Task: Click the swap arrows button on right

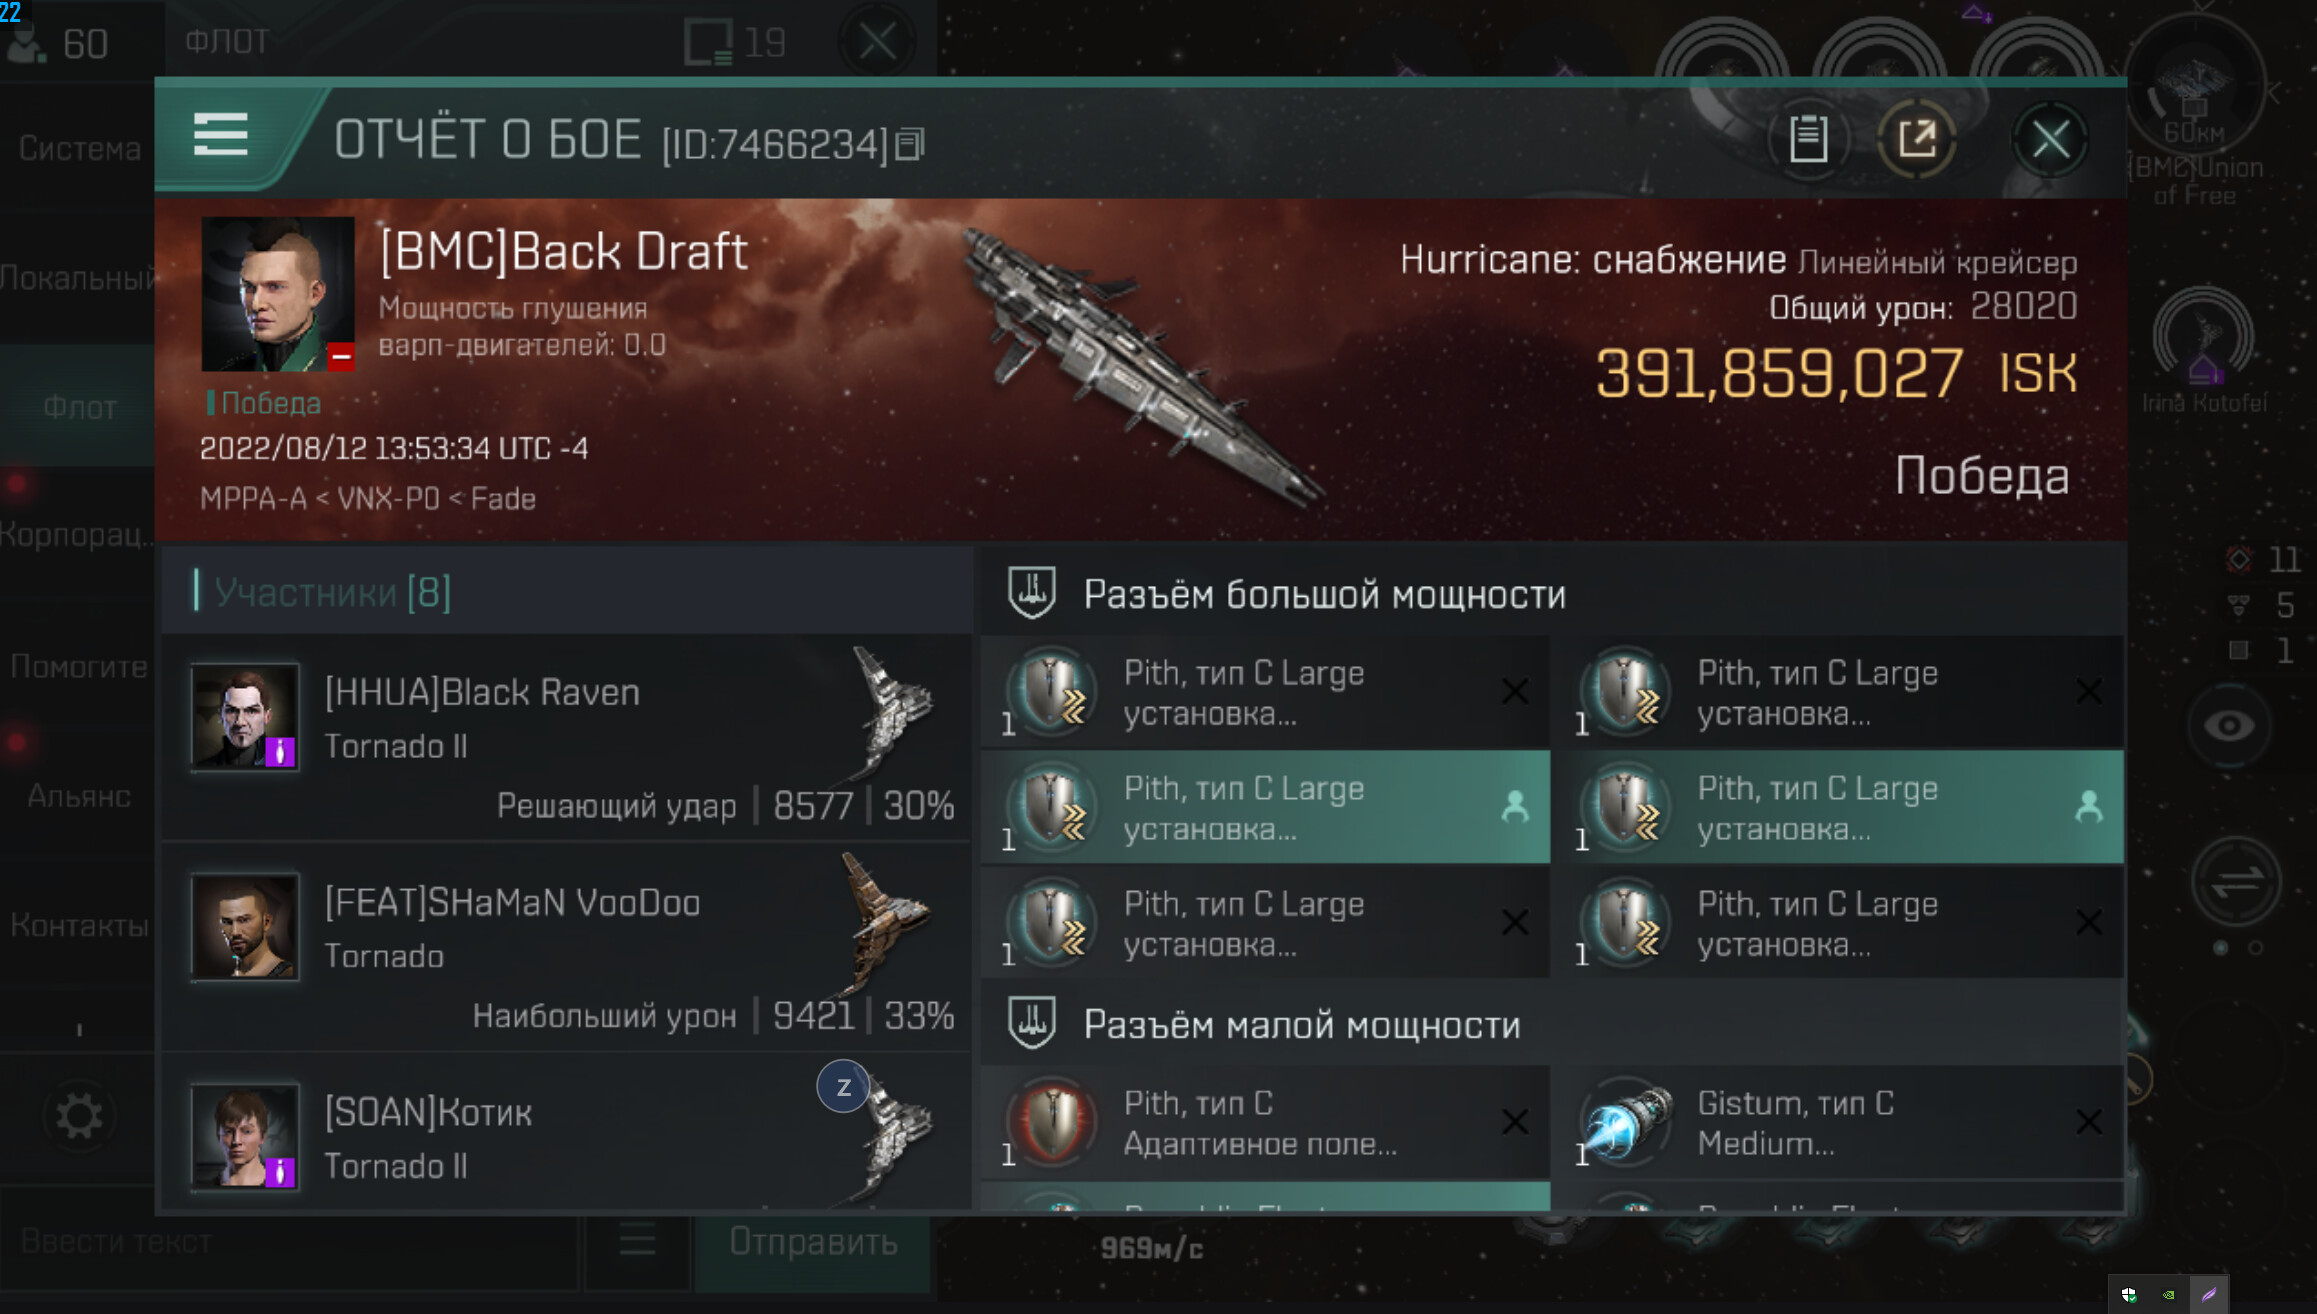Action: pos(2236,881)
